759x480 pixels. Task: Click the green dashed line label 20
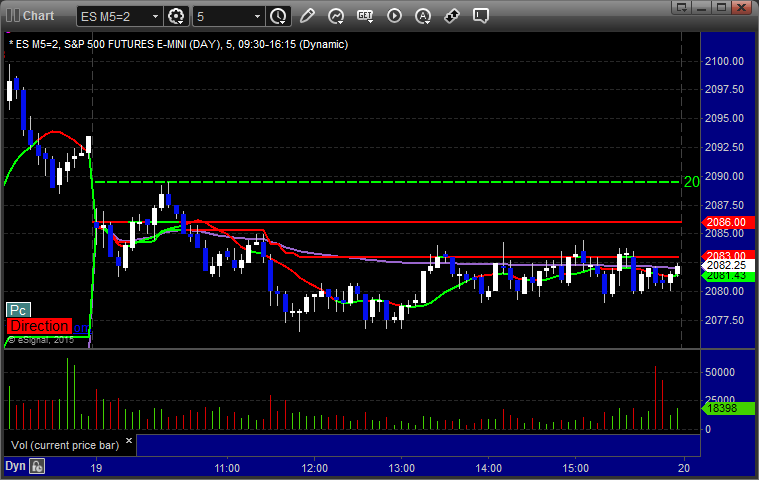pos(691,182)
